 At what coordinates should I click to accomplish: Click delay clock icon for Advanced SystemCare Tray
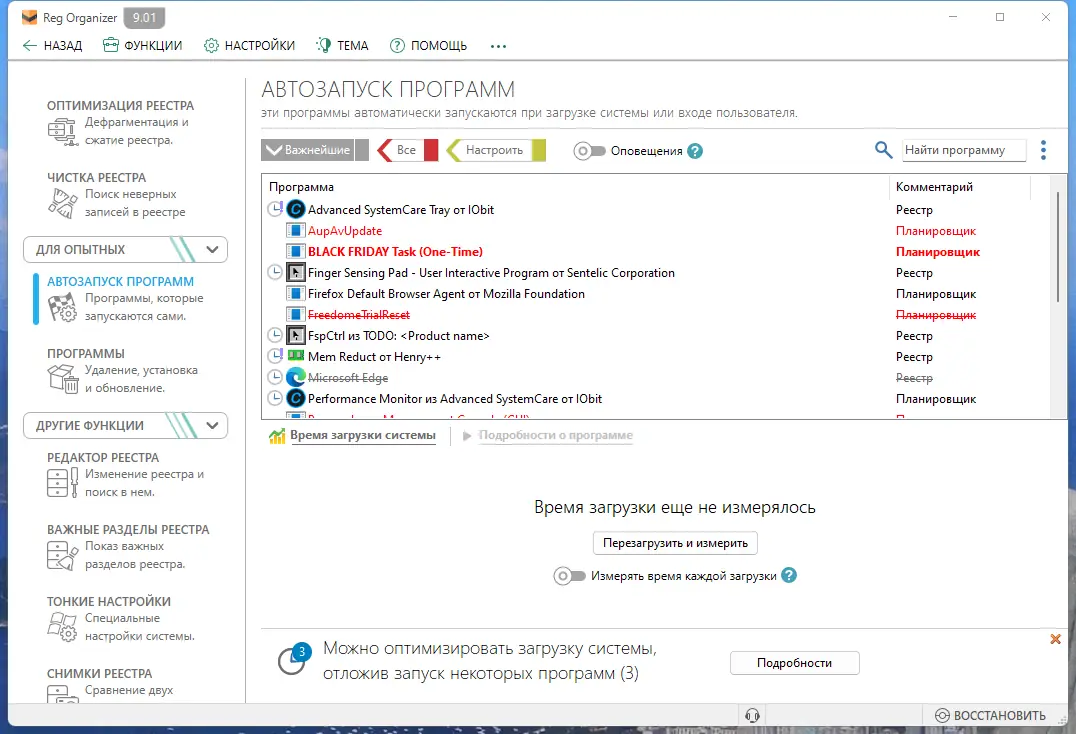click(x=275, y=209)
